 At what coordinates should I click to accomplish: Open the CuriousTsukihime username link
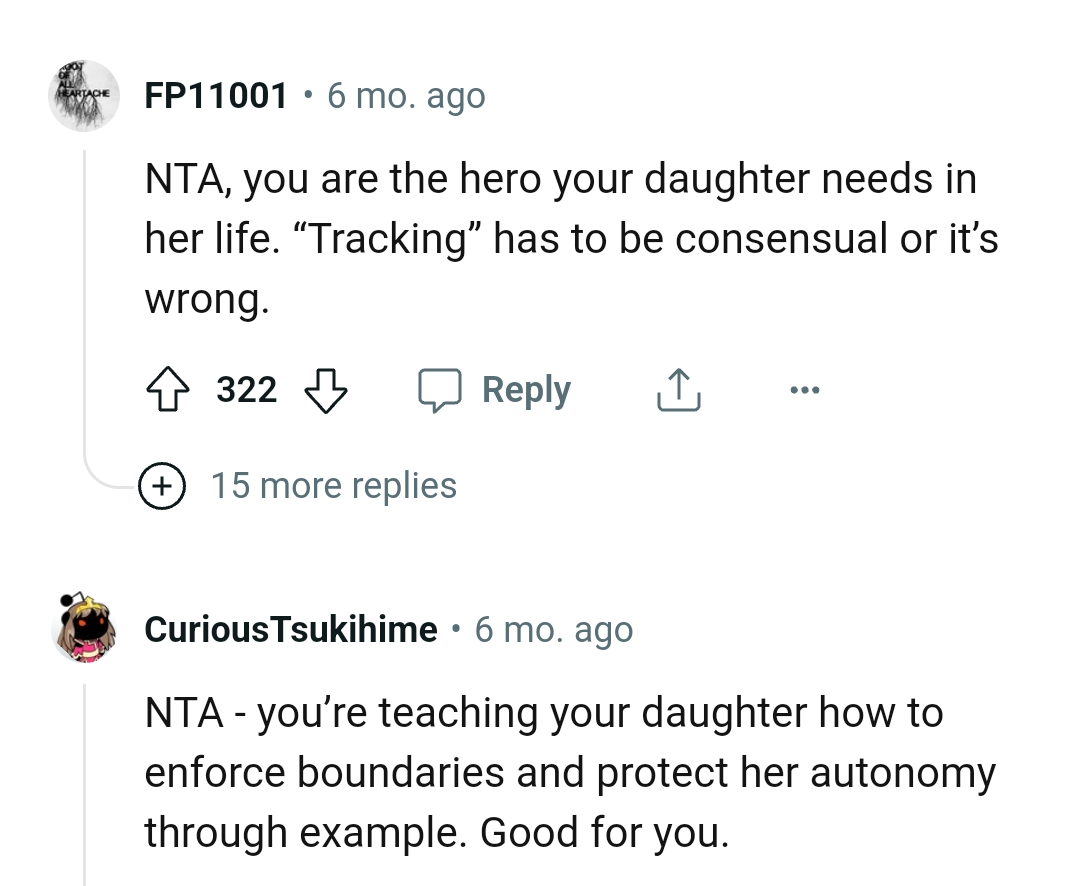291,630
